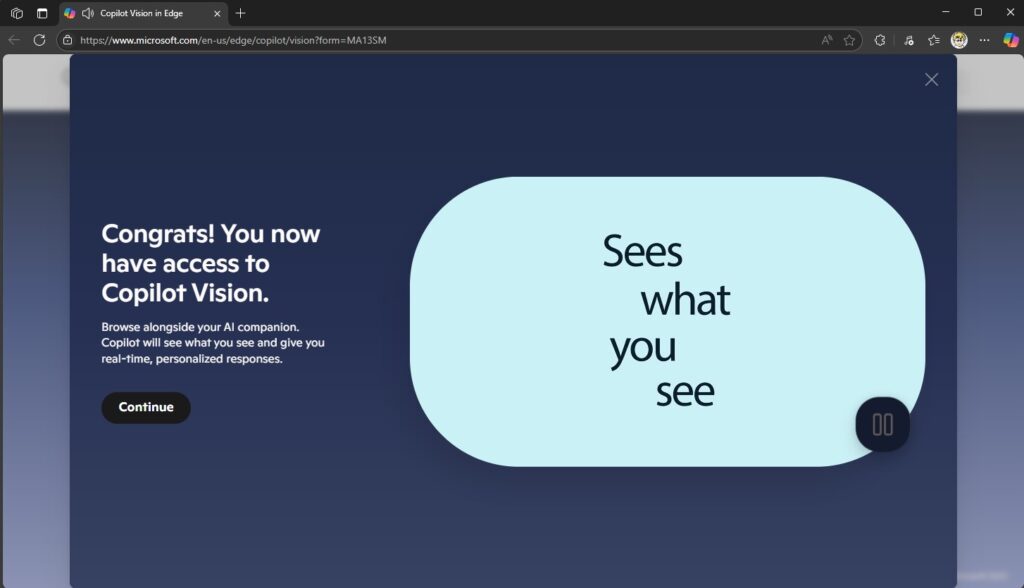
Task: View site information lock icon
Action: pos(67,40)
